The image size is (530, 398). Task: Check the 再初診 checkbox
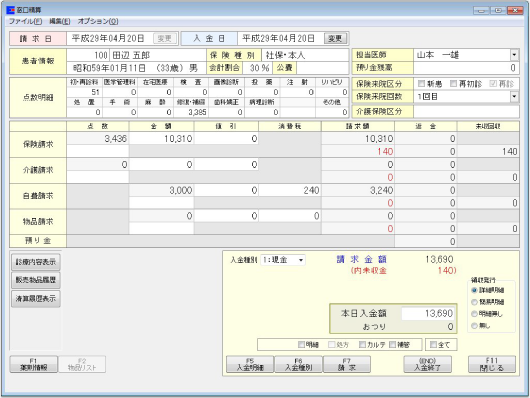[454, 84]
